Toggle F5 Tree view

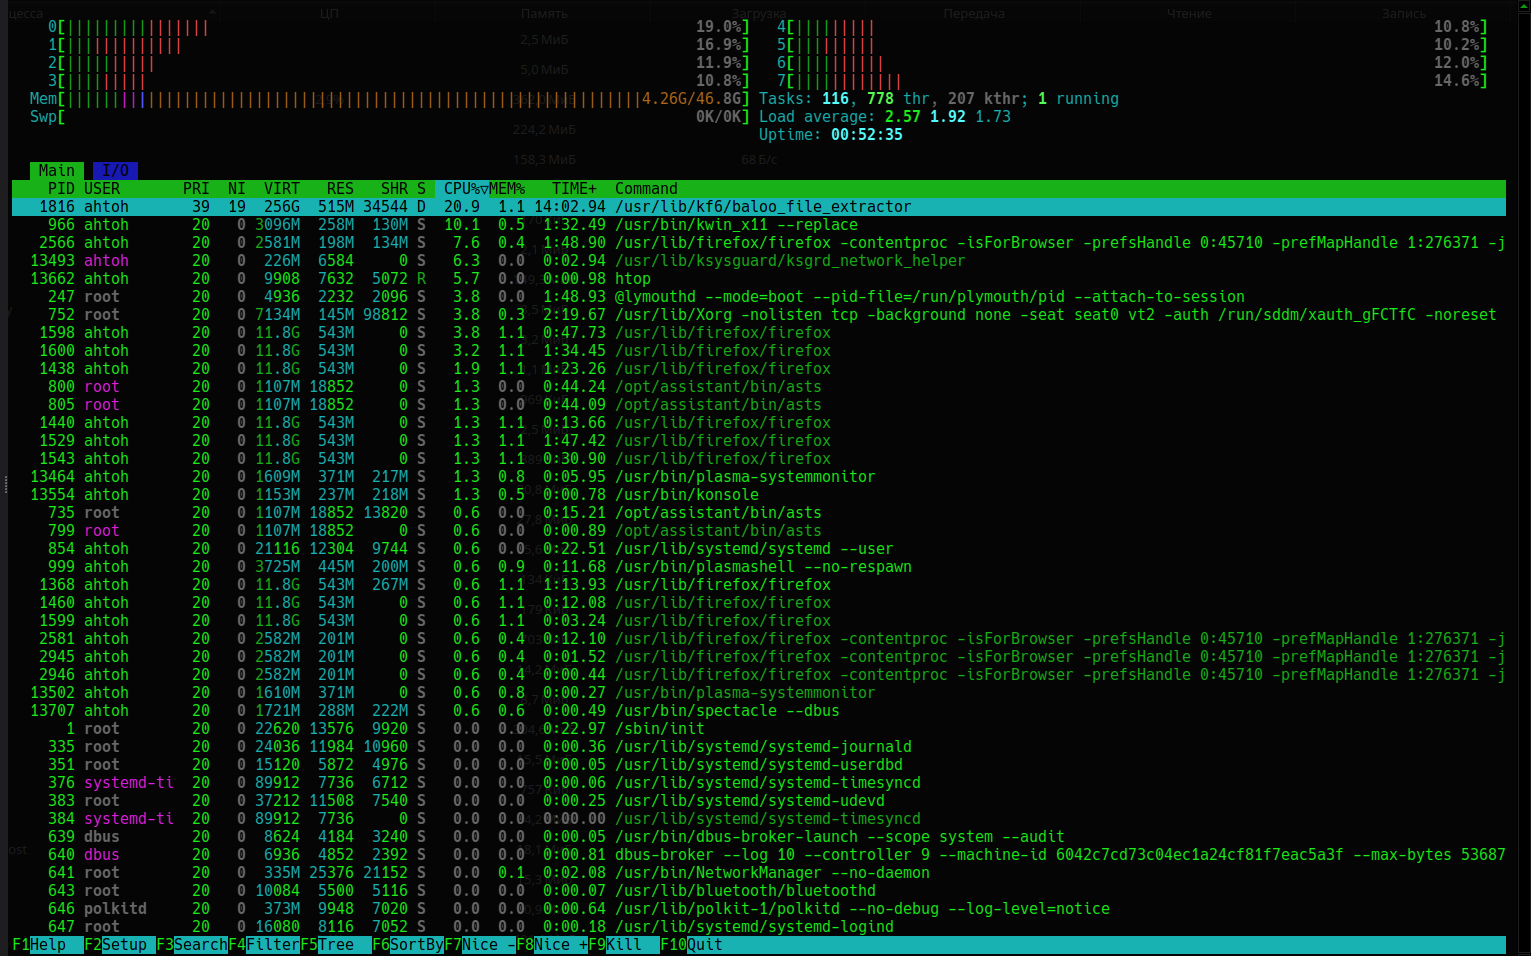[x=336, y=945]
